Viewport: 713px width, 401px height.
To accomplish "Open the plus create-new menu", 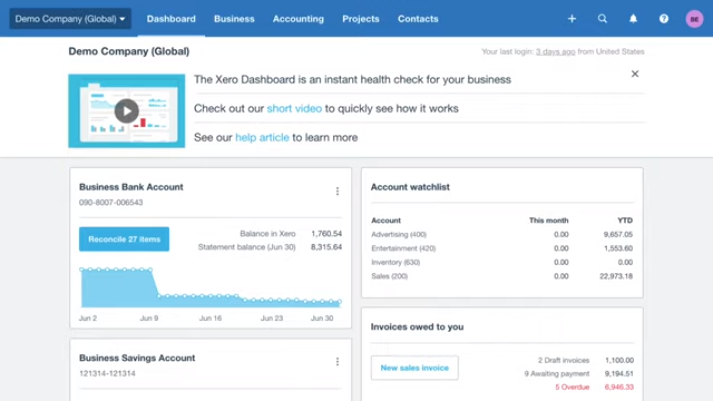I will pyautogui.click(x=572, y=19).
